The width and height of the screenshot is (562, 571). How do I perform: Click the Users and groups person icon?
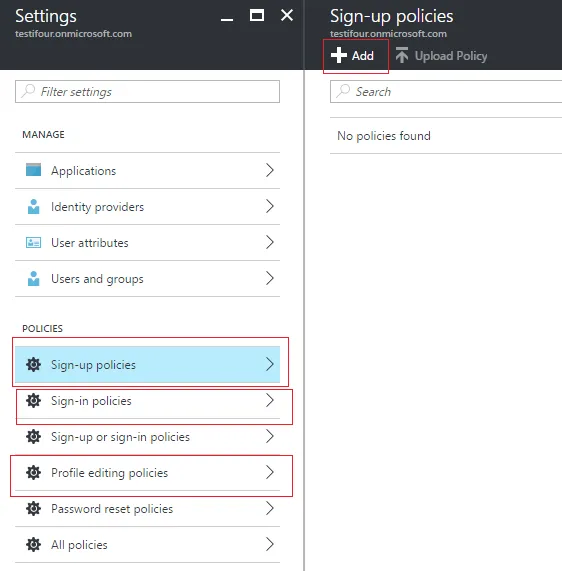tap(34, 279)
